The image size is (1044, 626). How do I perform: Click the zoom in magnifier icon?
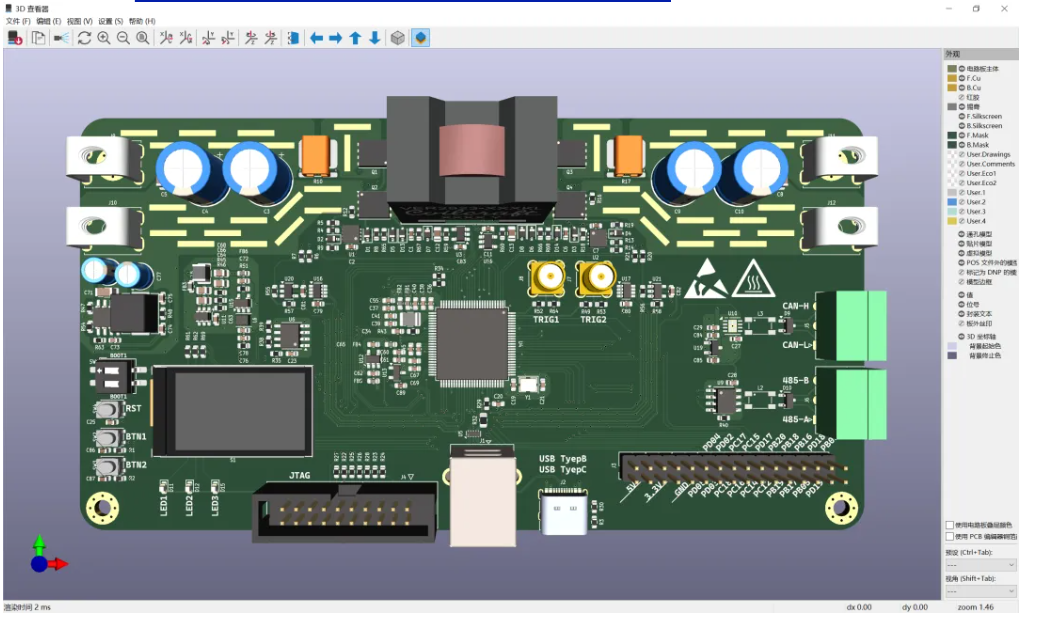(104, 38)
